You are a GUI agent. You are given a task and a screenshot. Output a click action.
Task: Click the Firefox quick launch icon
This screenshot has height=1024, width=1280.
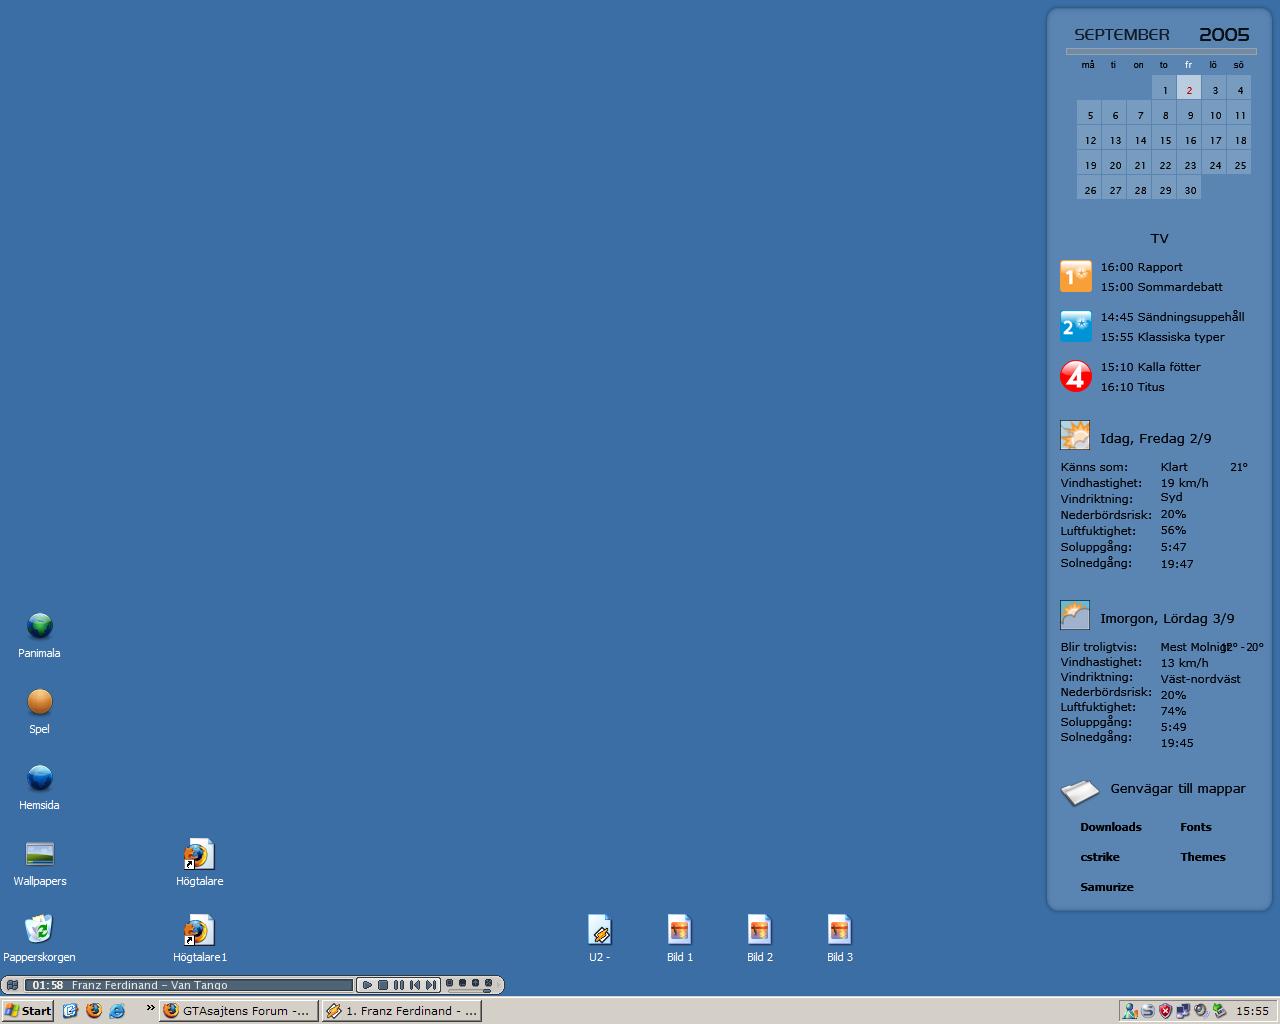point(94,1010)
